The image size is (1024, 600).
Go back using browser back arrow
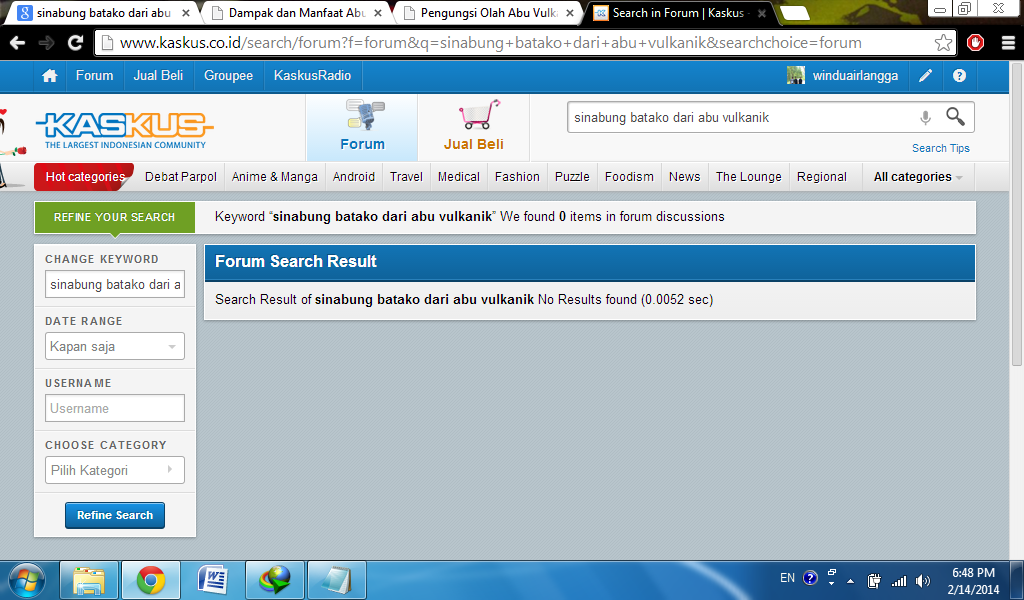18,43
